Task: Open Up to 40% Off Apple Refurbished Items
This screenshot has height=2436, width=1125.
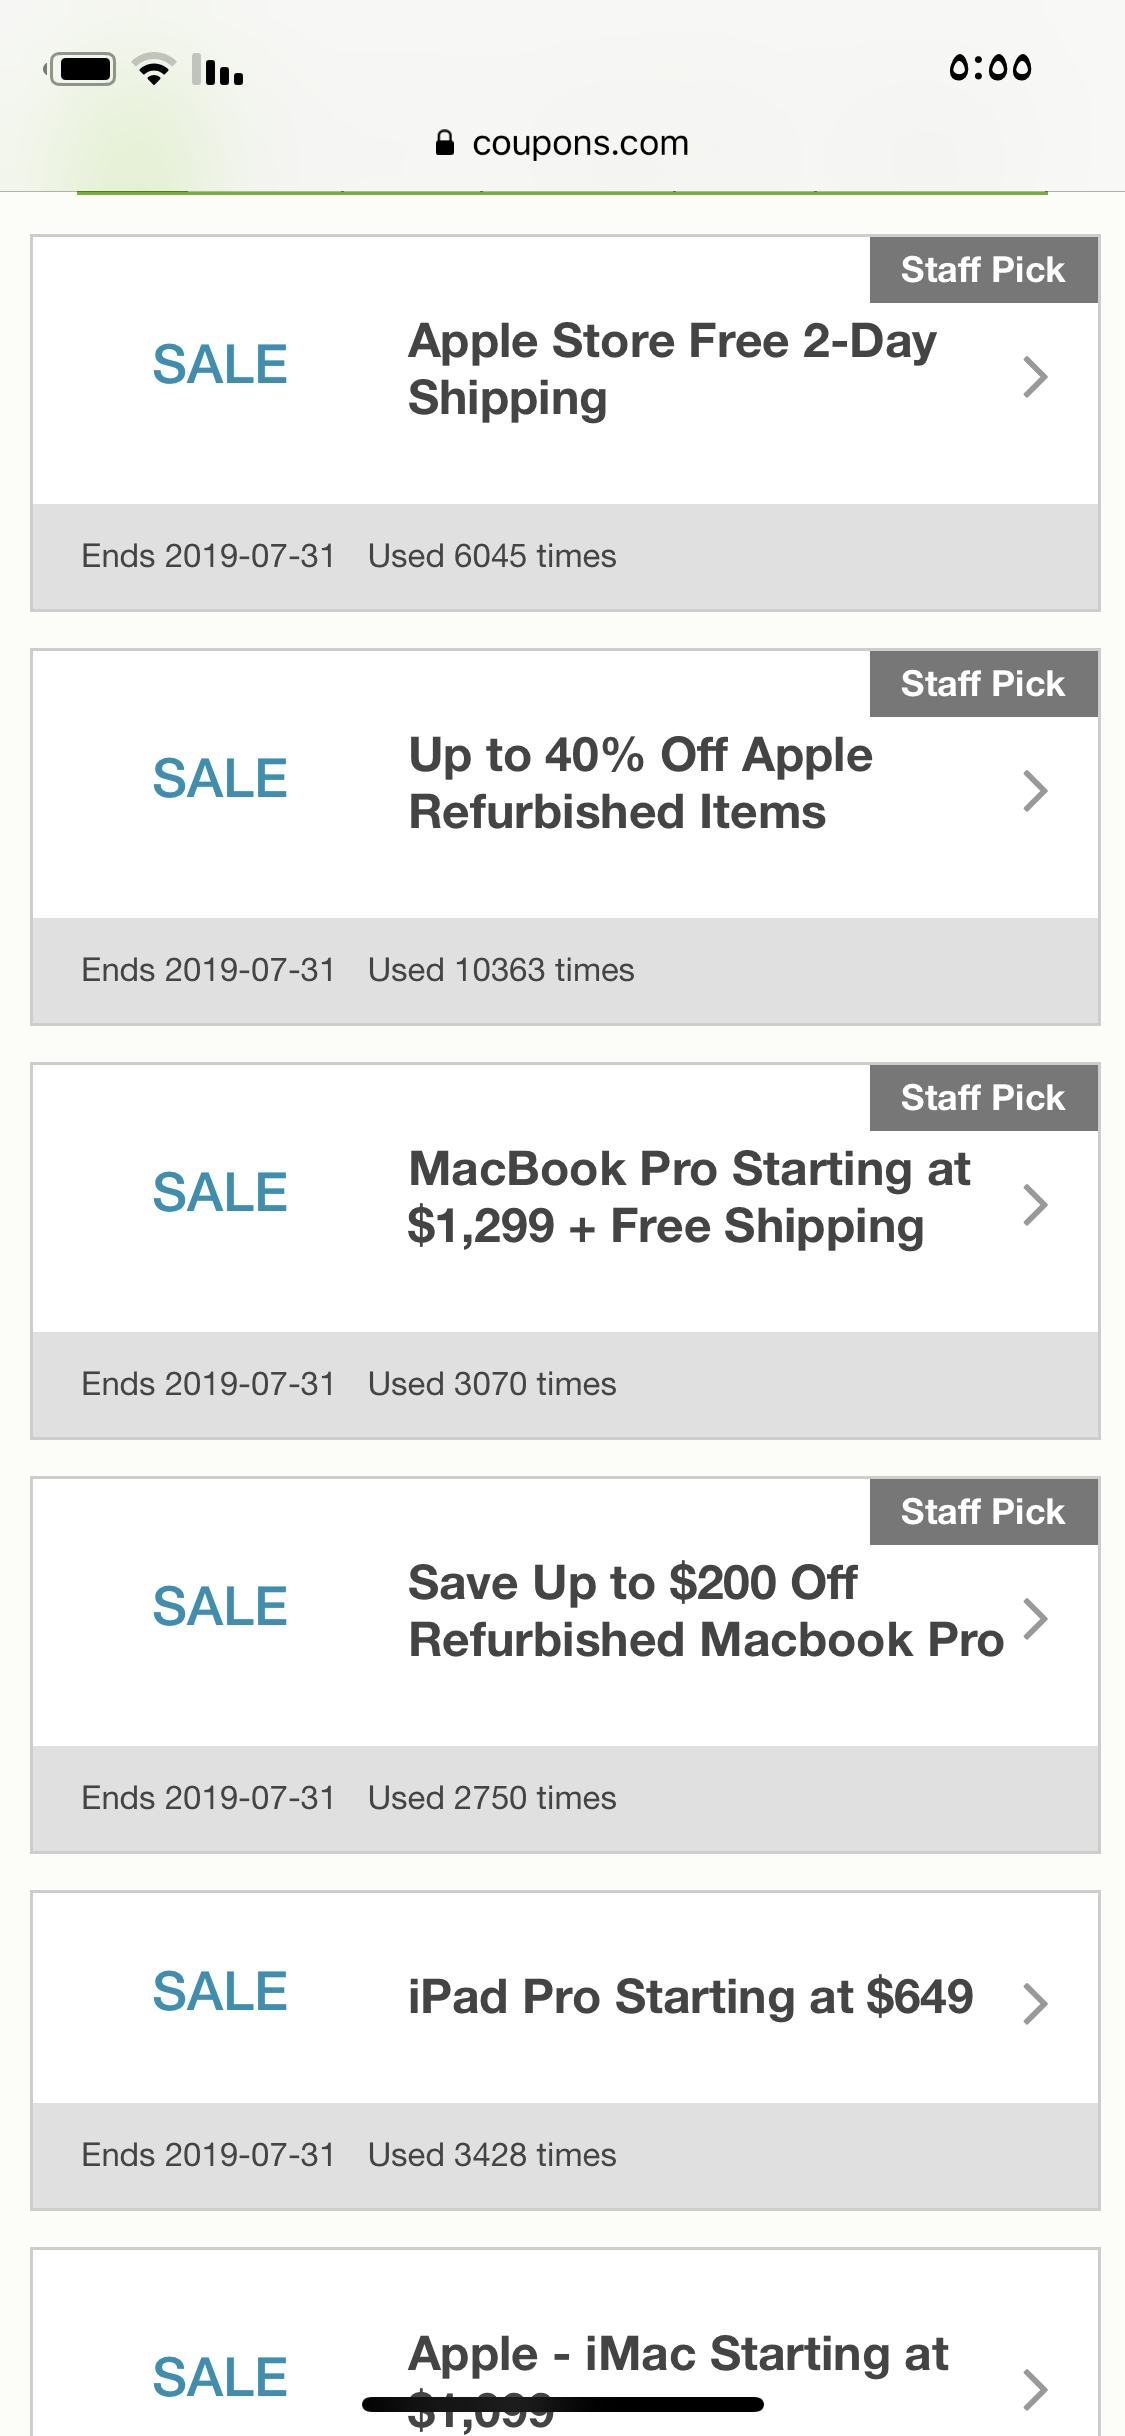Action: point(640,783)
